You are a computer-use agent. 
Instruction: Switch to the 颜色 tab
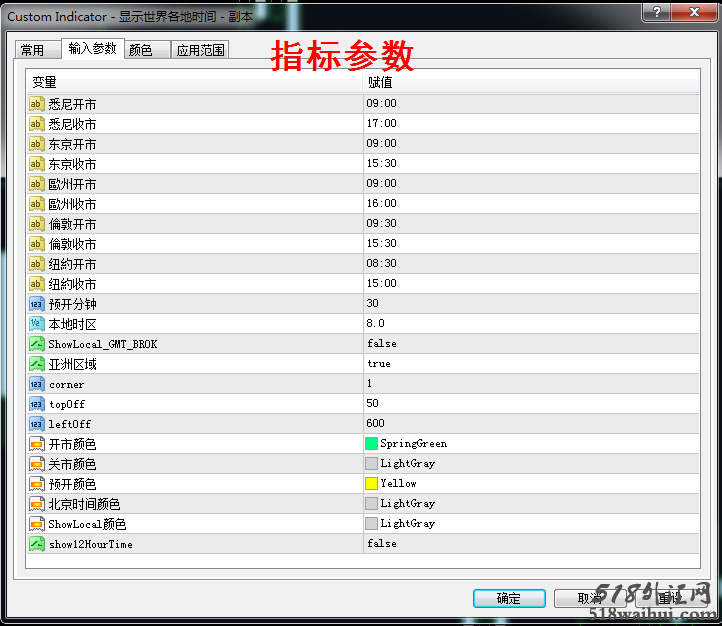point(147,50)
